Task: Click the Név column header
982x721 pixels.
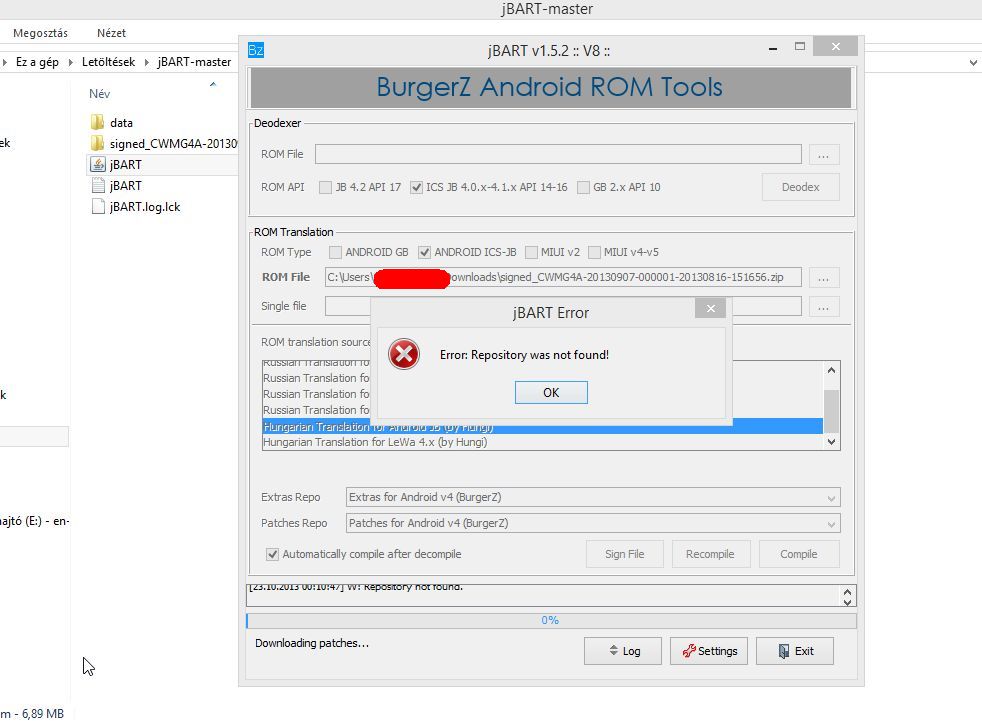Action: pos(100,94)
